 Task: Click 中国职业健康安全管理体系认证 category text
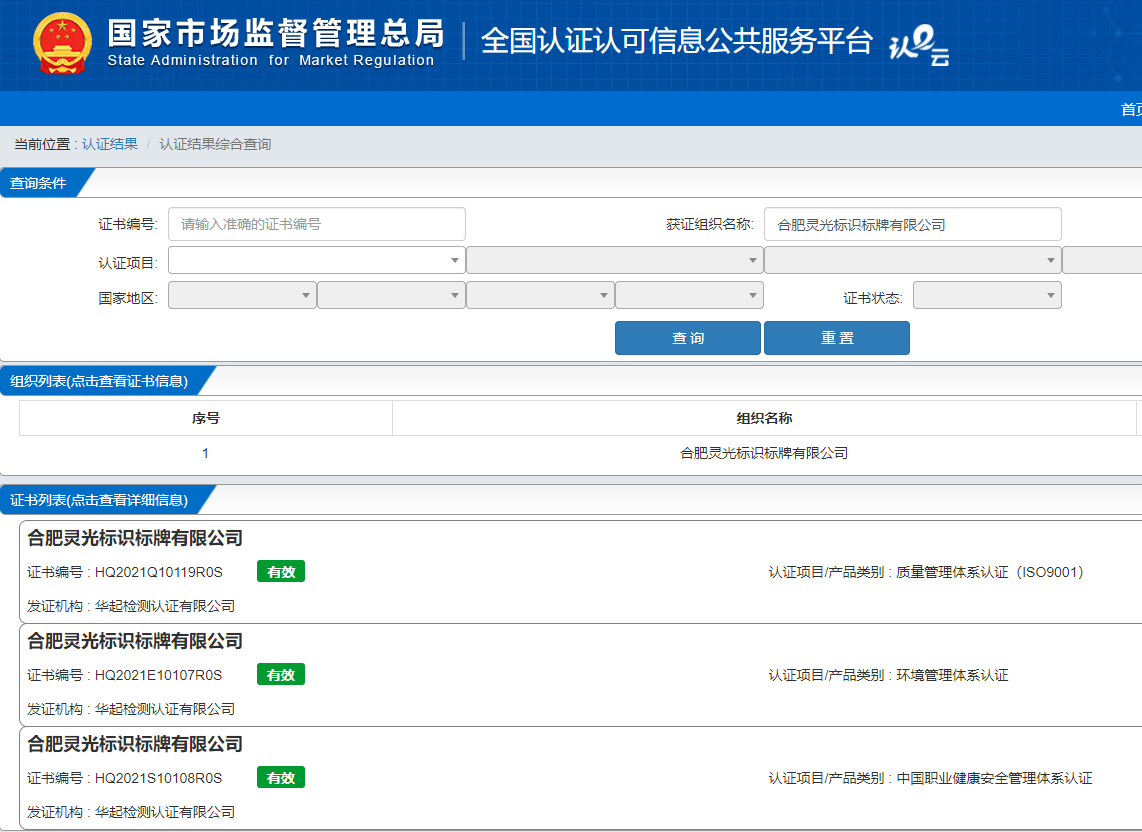click(994, 778)
